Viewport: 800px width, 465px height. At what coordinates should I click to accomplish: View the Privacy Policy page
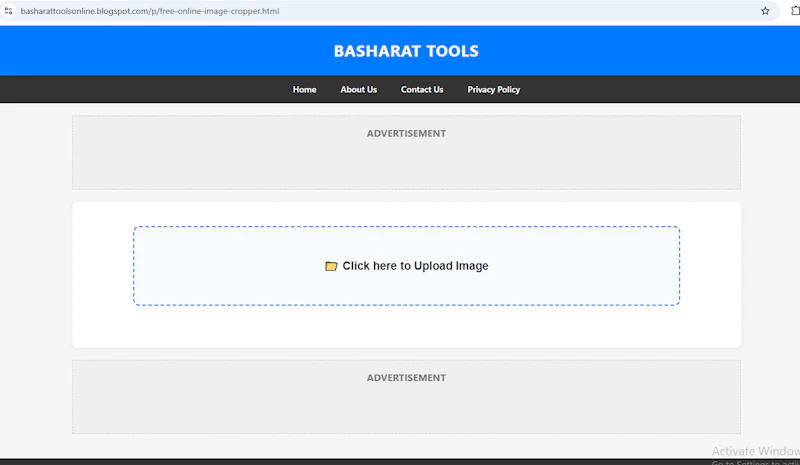[493, 89]
